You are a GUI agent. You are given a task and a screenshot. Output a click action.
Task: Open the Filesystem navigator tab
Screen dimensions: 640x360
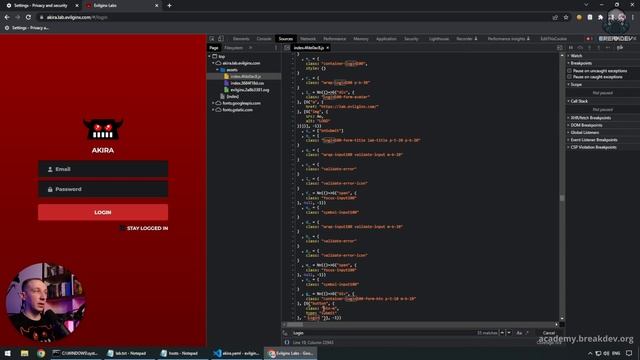click(x=233, y=48)
